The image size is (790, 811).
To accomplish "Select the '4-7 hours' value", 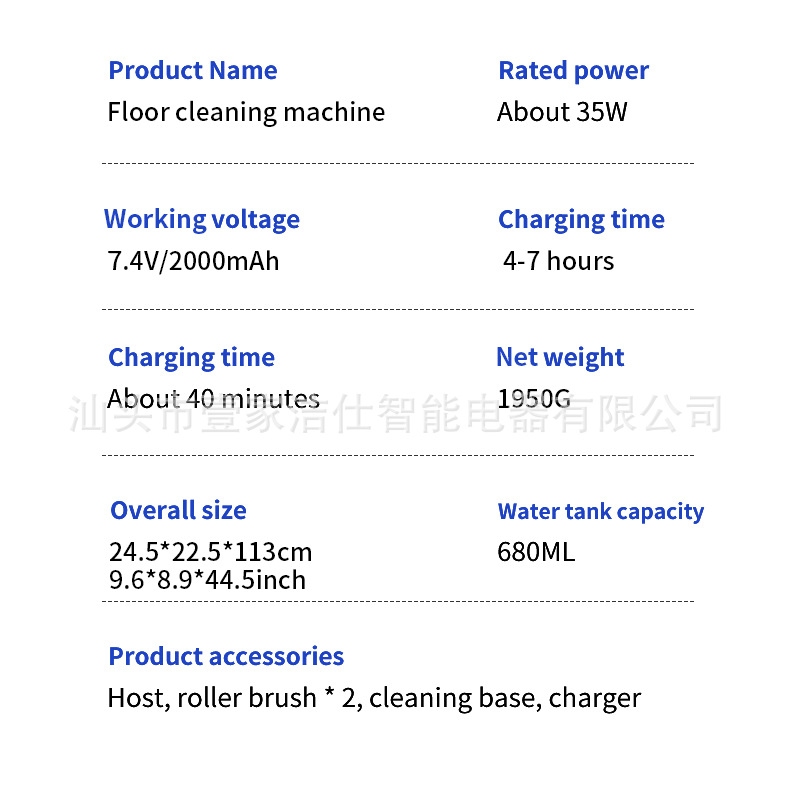I will 558,262.
